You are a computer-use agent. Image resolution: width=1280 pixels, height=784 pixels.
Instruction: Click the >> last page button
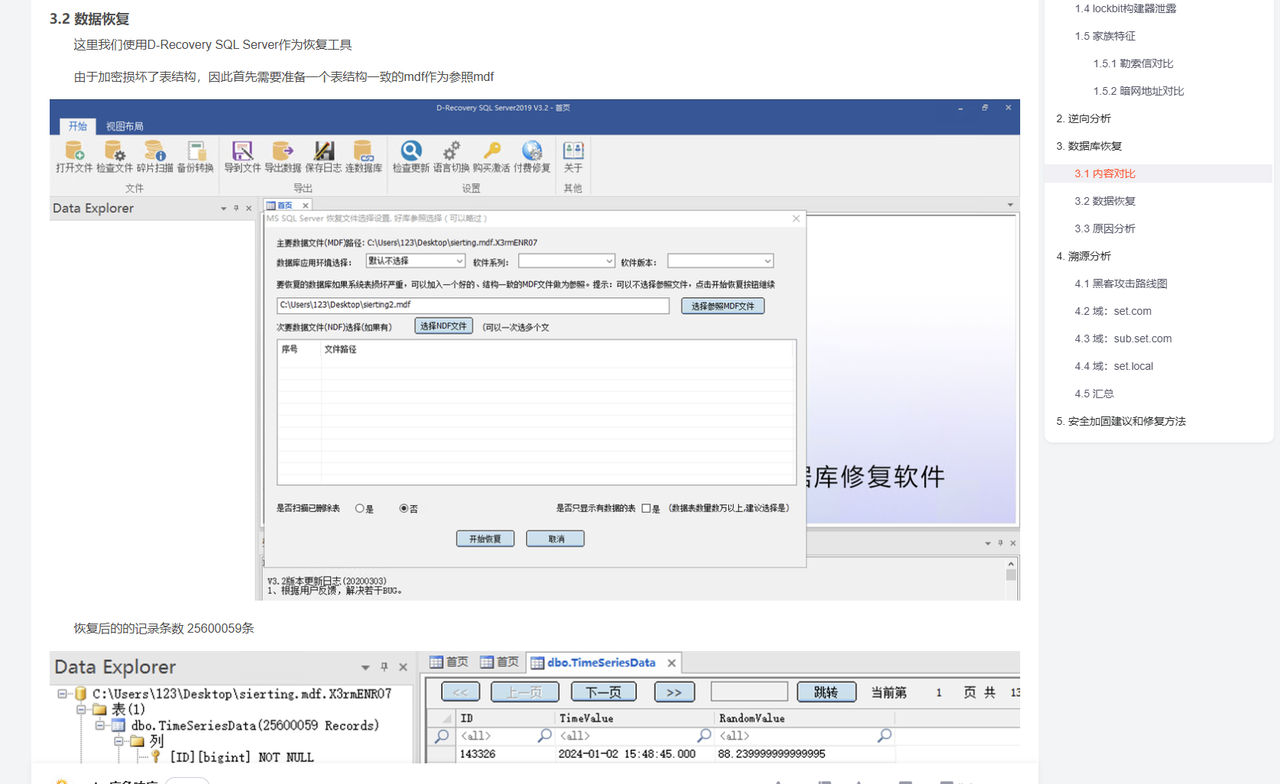tap(674, 692)
